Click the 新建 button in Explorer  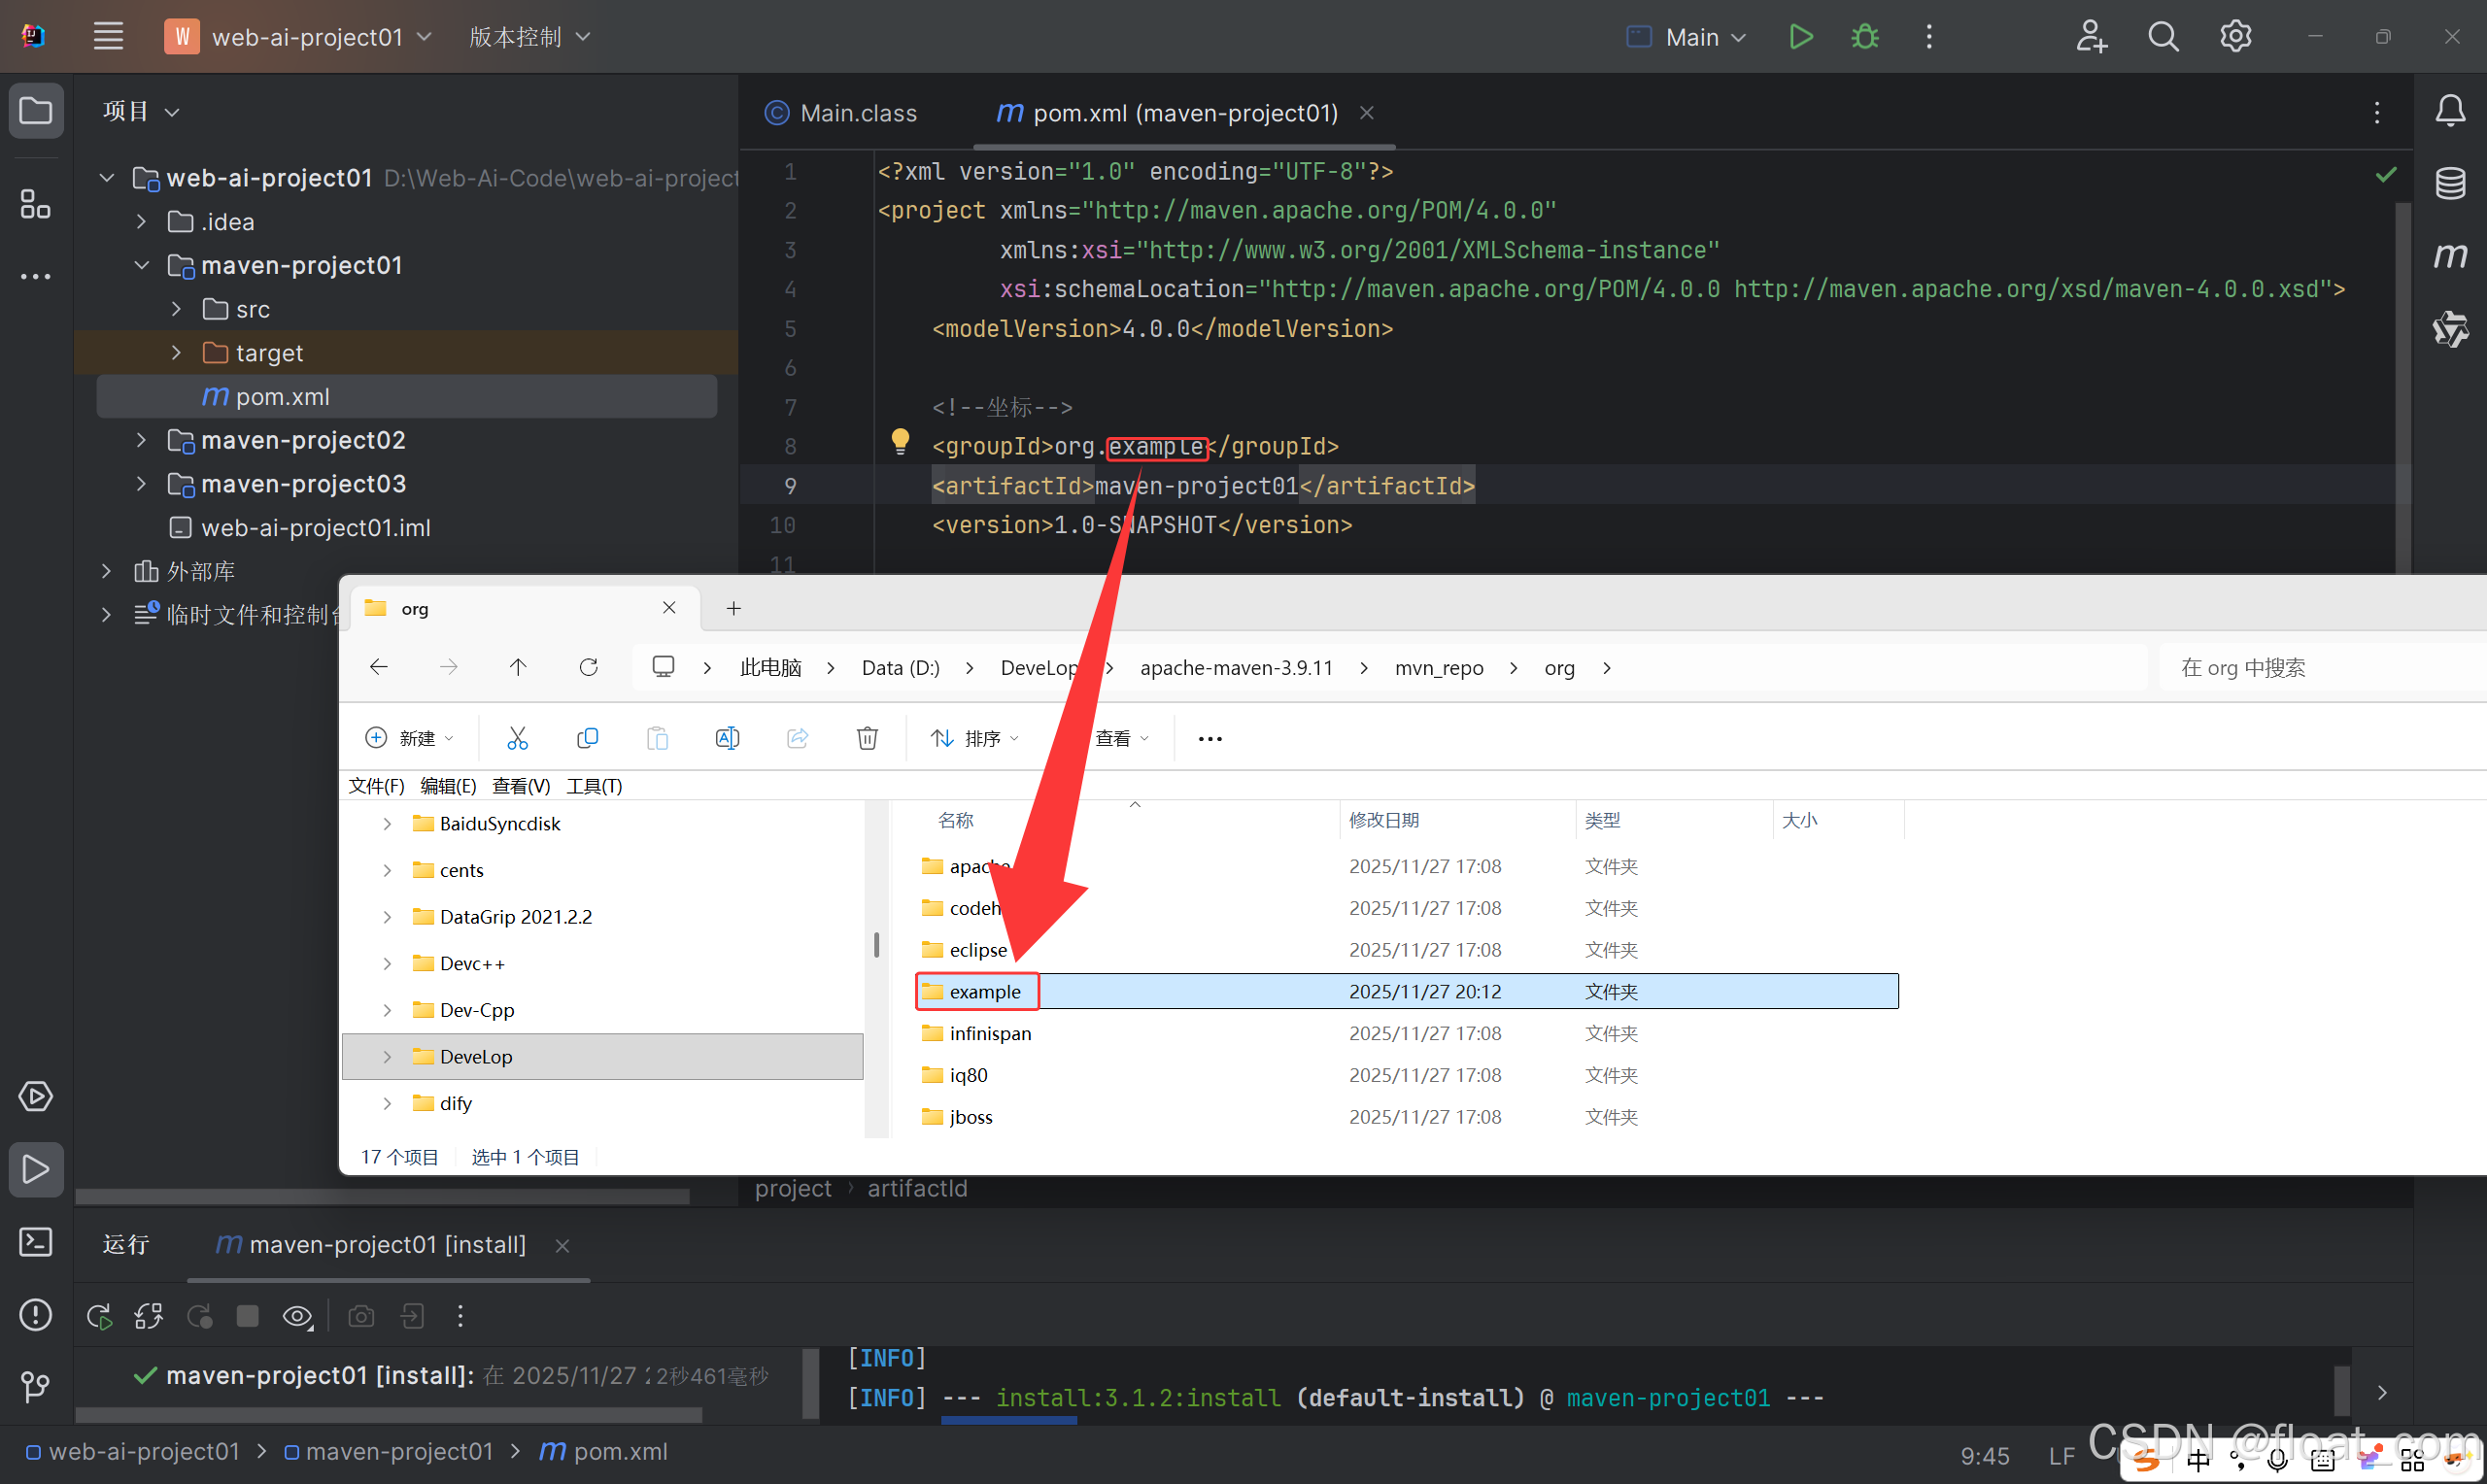pos(410,738)
